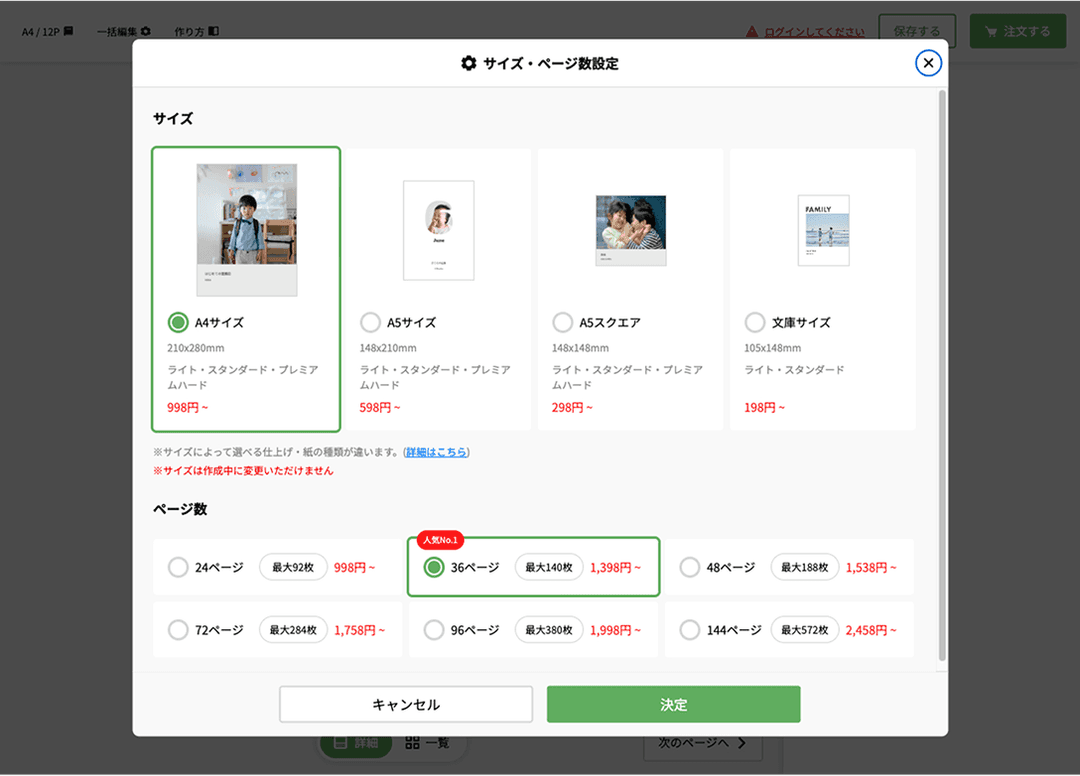Select the A5サイズ radio button
Screen dimensions: 1080x776
coord(370,322)
